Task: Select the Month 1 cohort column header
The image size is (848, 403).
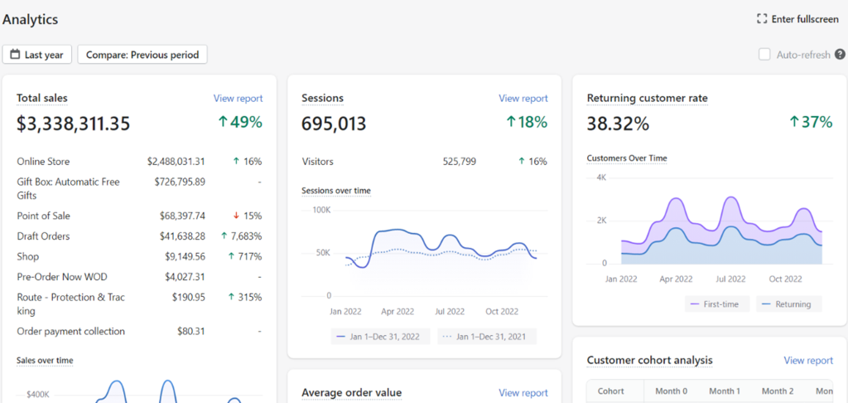Action: (x=725, y=391)
